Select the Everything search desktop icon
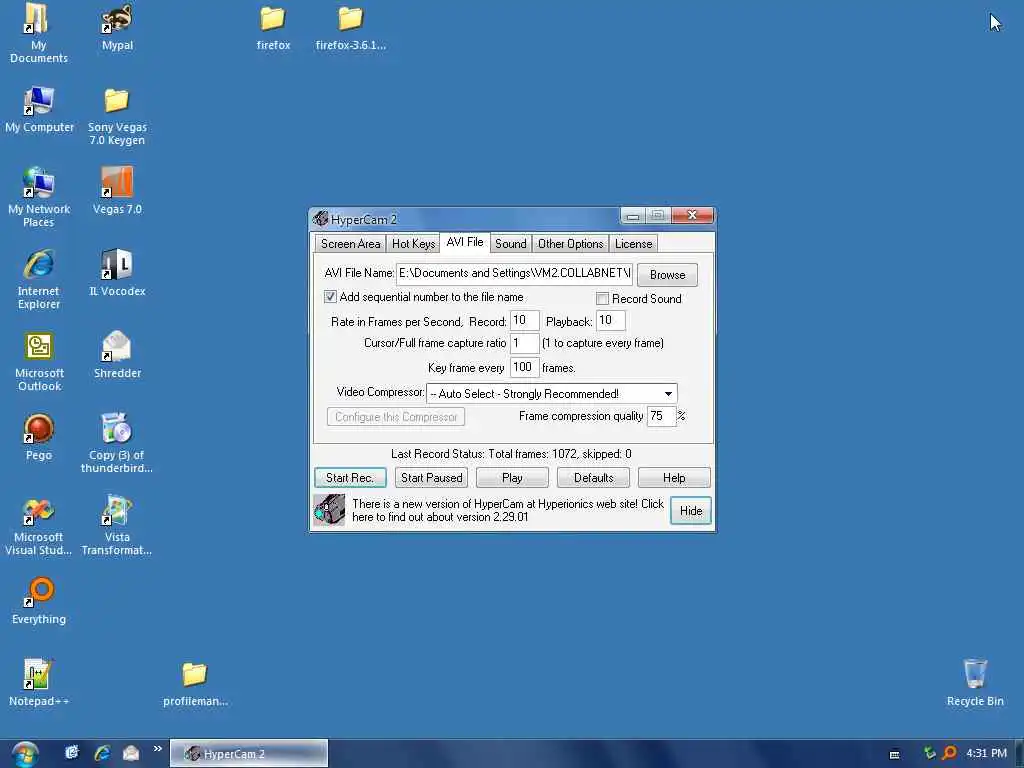This screenshot has height=768, width=1024. pos(39,601)
